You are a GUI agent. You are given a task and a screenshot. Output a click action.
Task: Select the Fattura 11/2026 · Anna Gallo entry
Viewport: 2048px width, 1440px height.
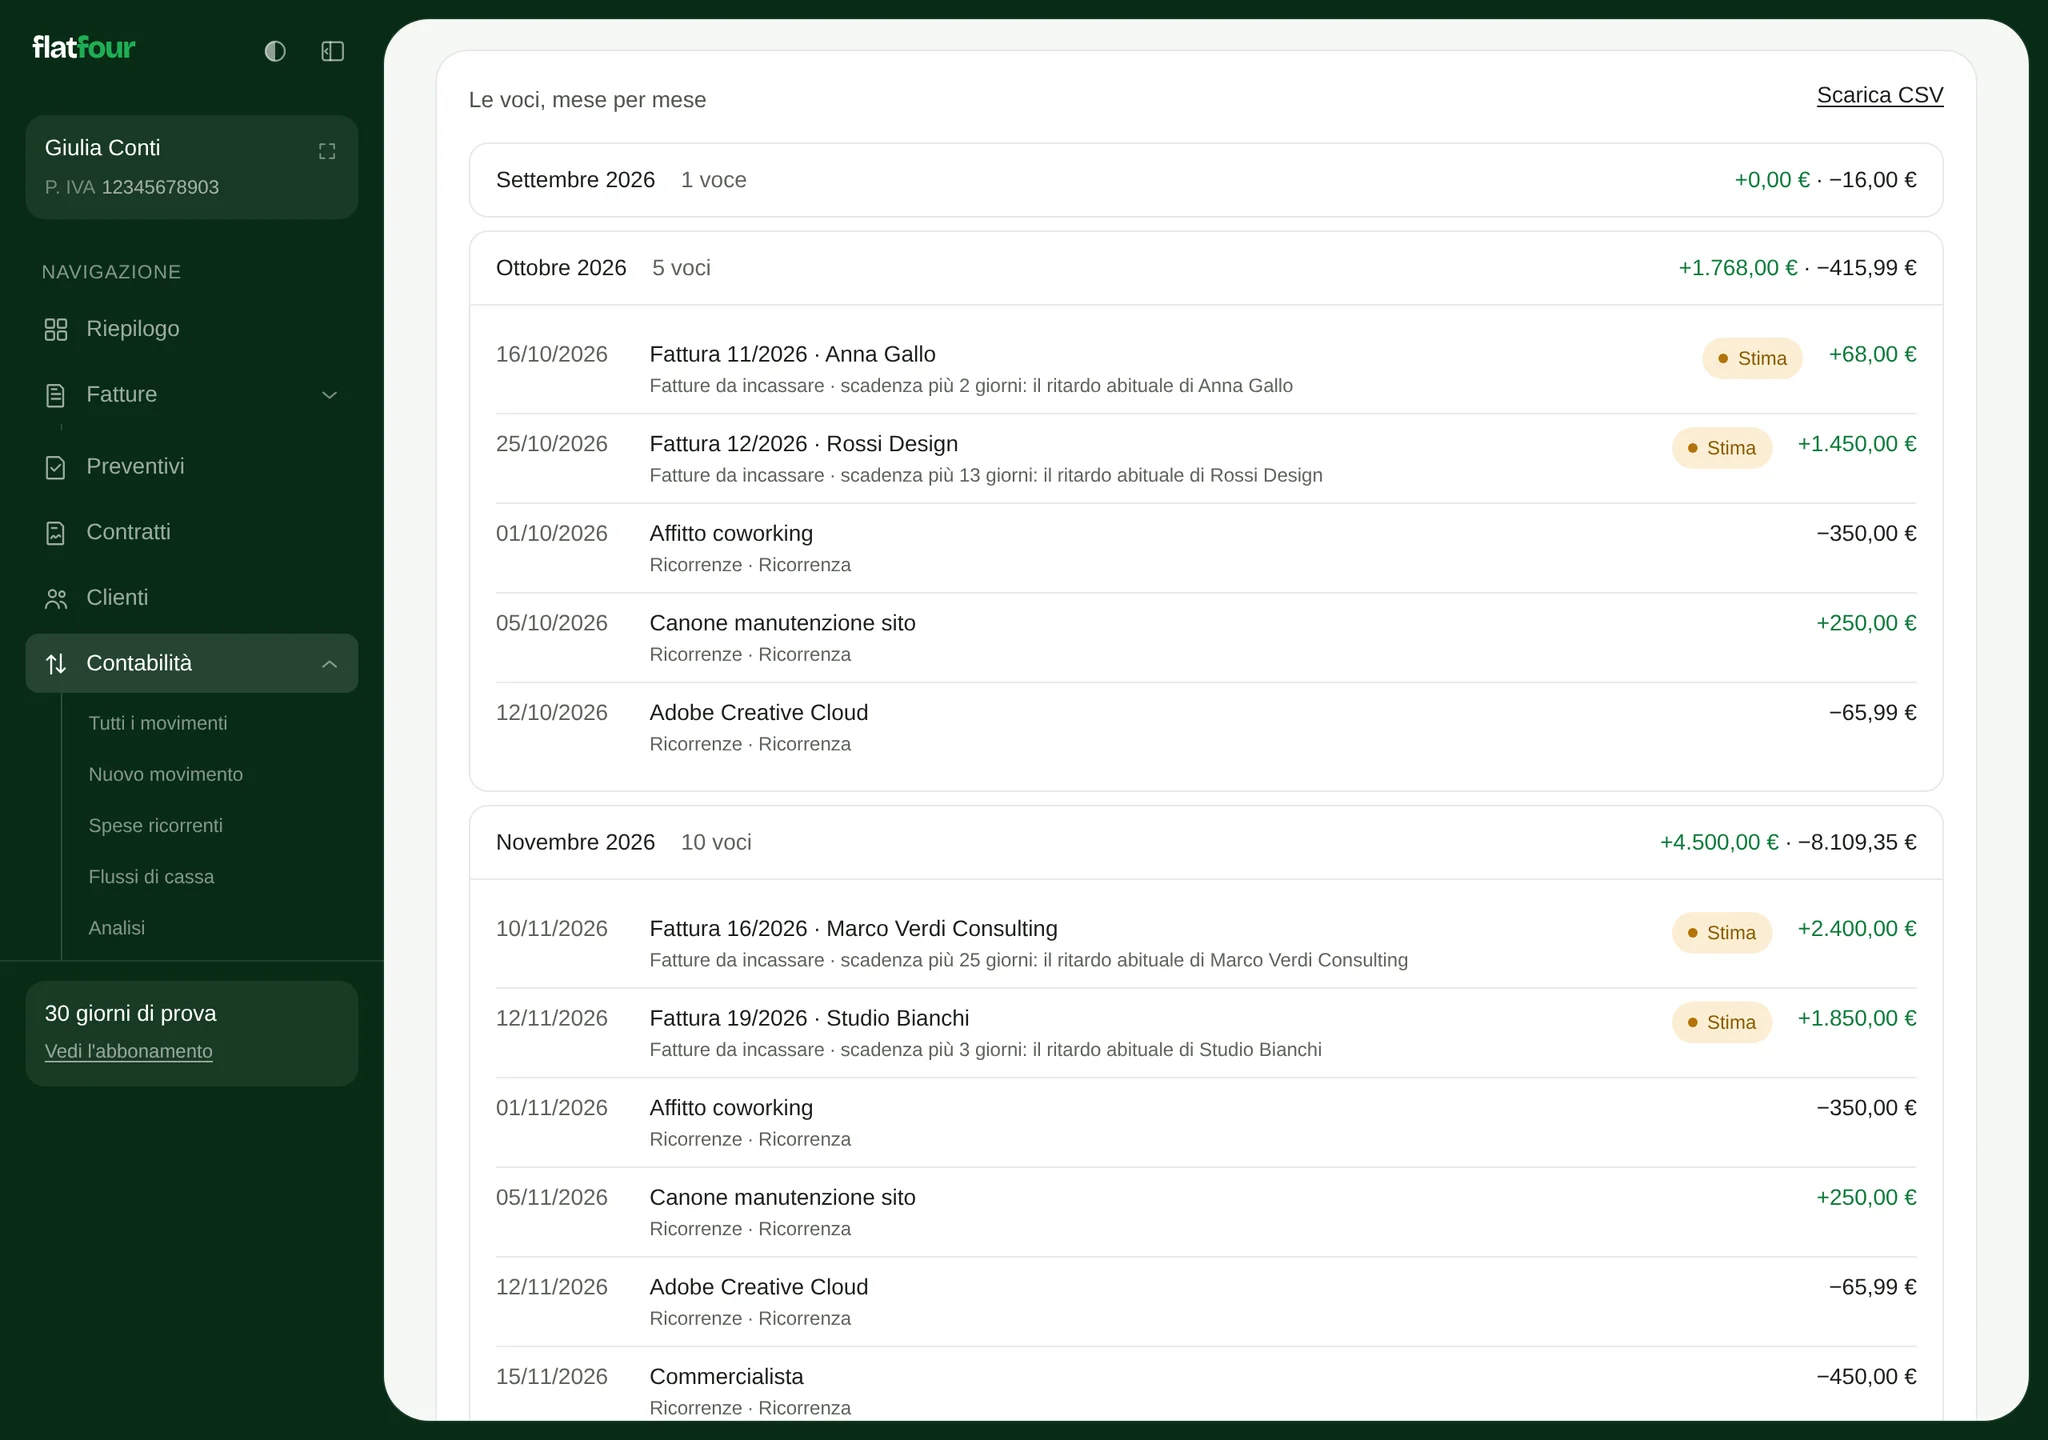point(1206,369)
